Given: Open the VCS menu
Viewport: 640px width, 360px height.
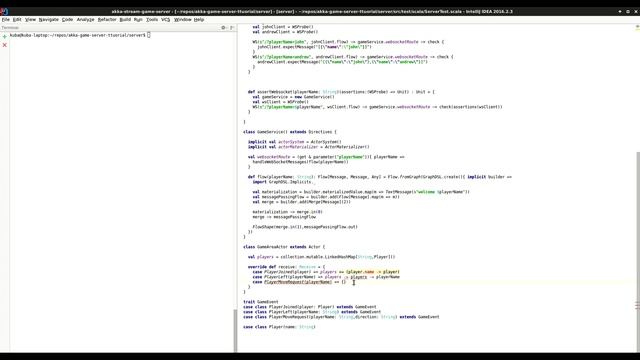Looking at the screenshot, I should [x=165, y=20].
